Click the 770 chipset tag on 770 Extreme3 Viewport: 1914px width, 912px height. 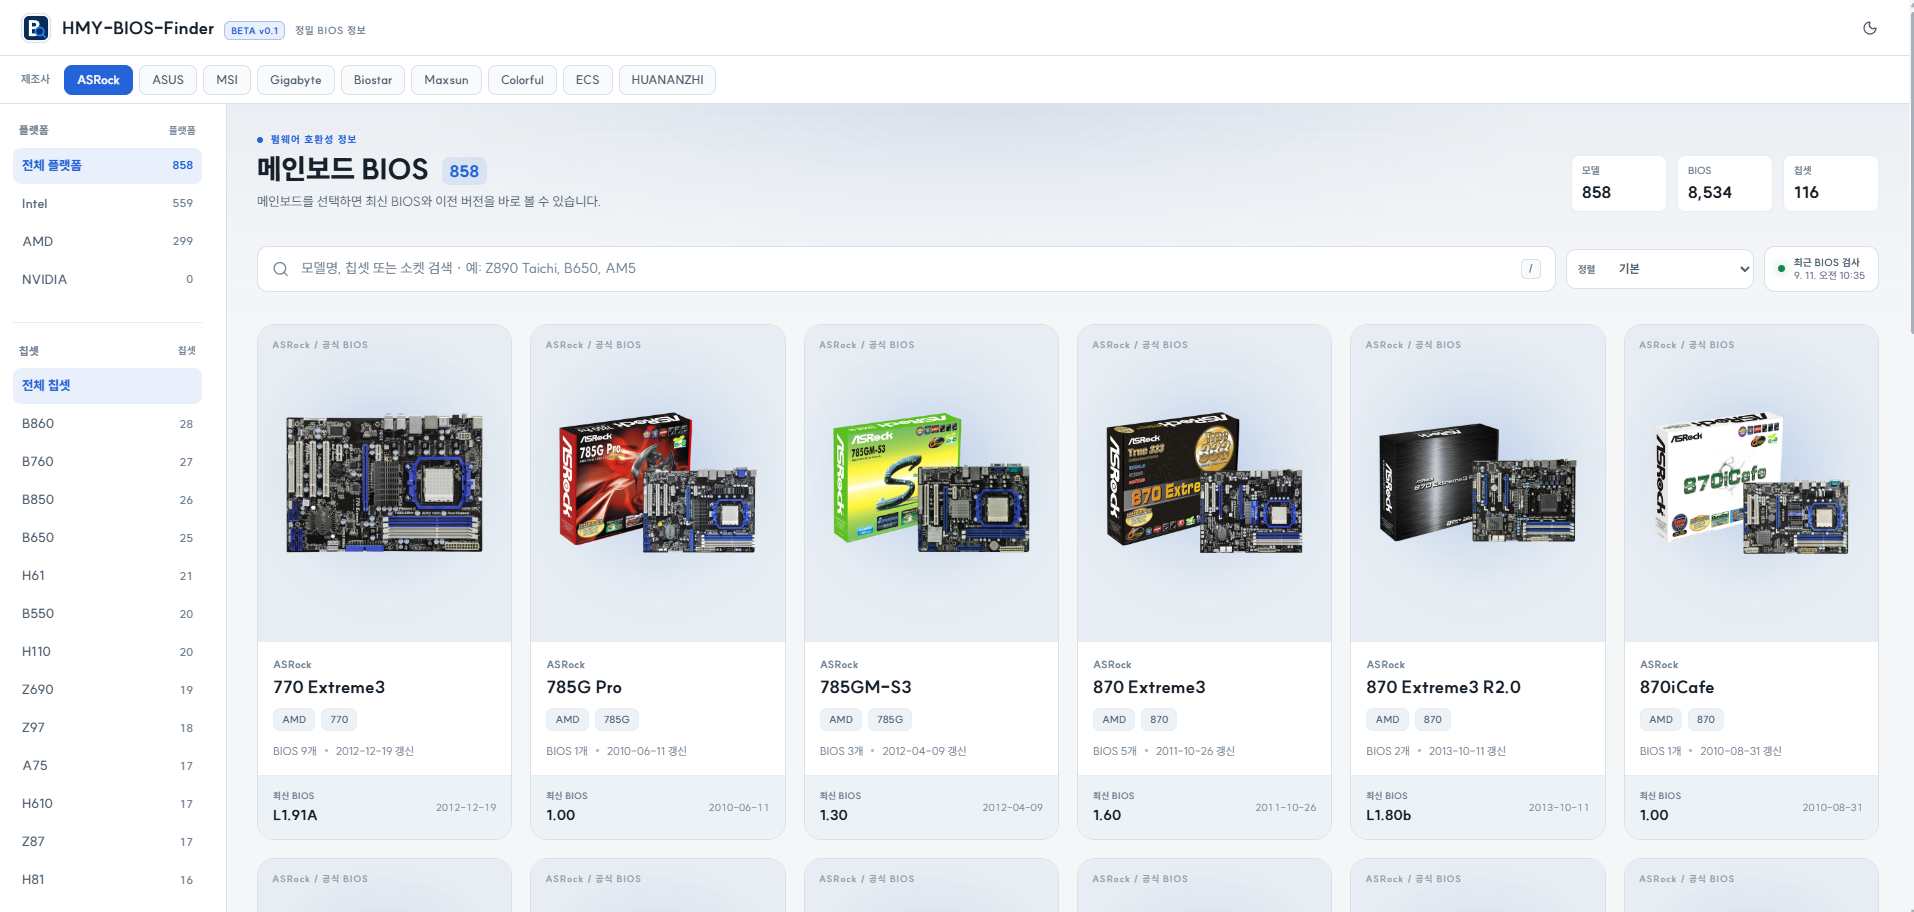click(x=340, y=720)
